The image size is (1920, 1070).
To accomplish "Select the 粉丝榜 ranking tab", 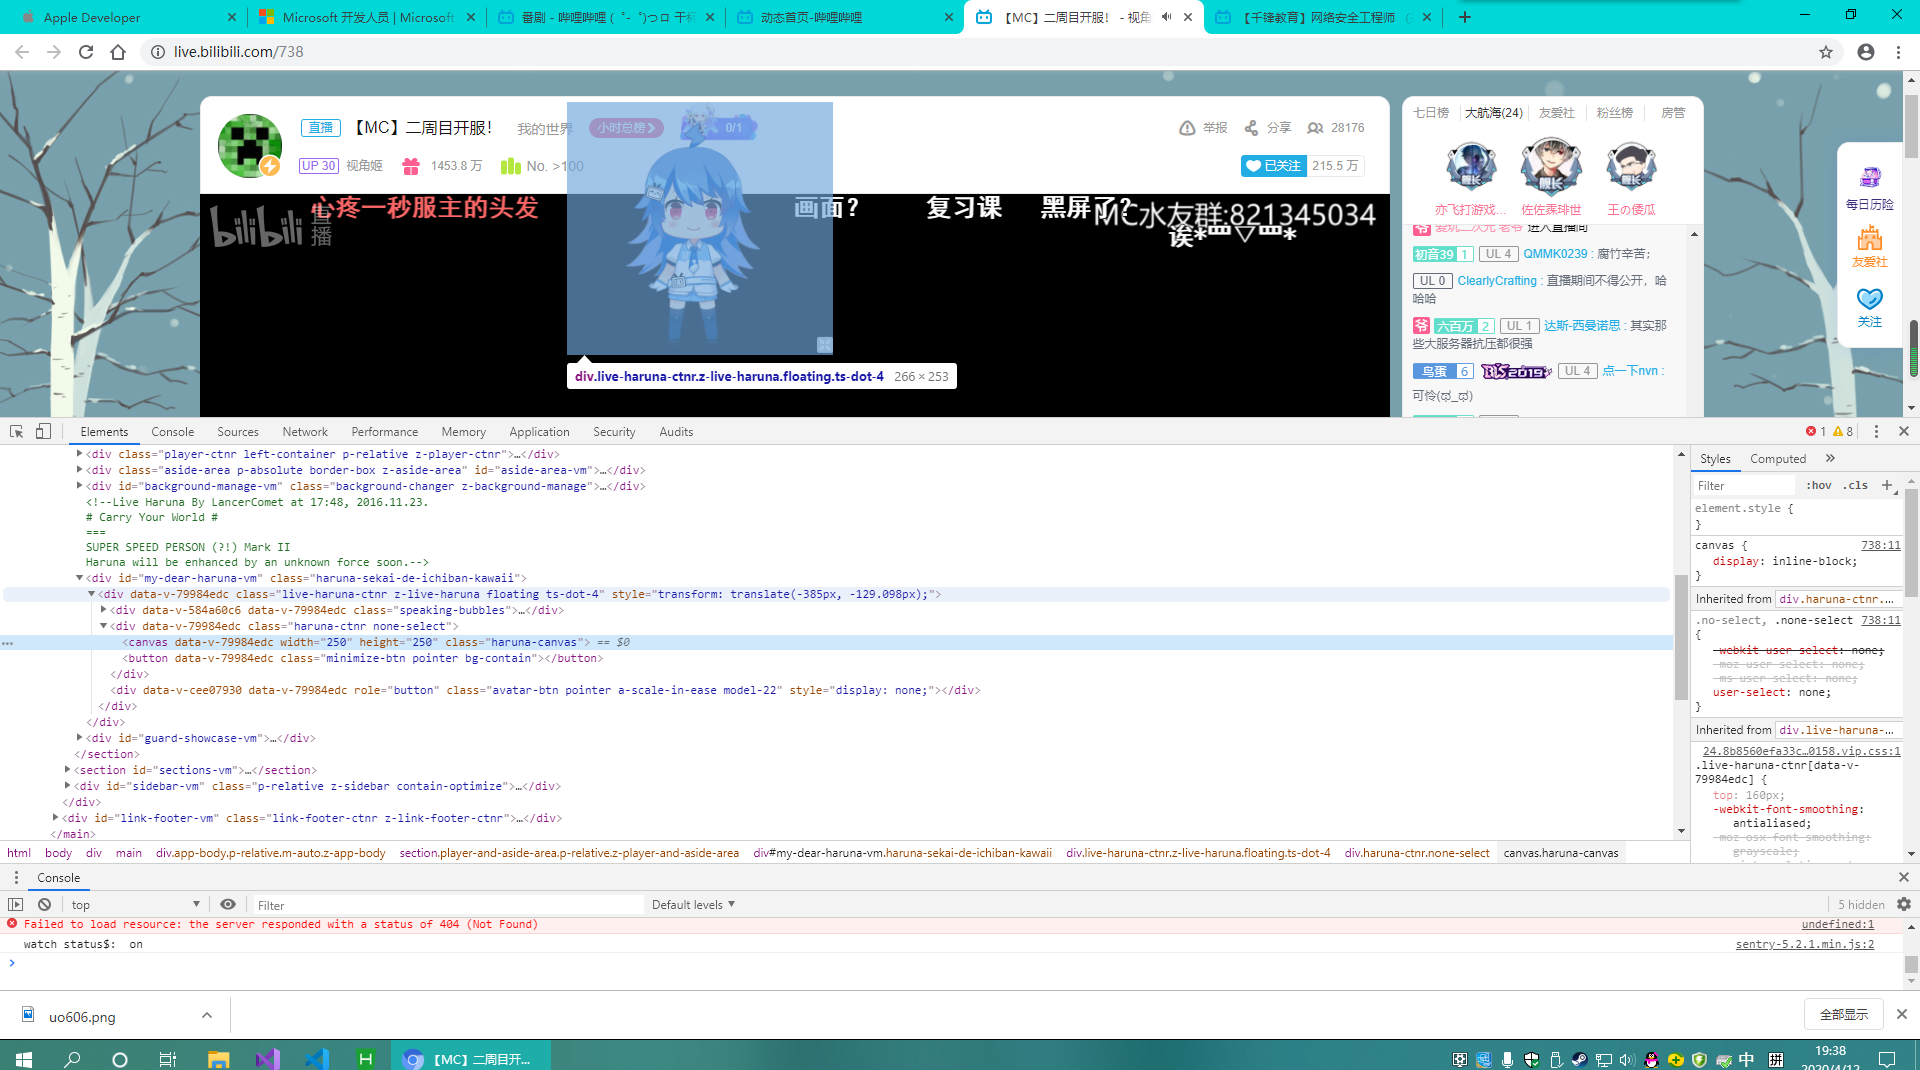I will pyautogui.click(x=1614, y=113).
